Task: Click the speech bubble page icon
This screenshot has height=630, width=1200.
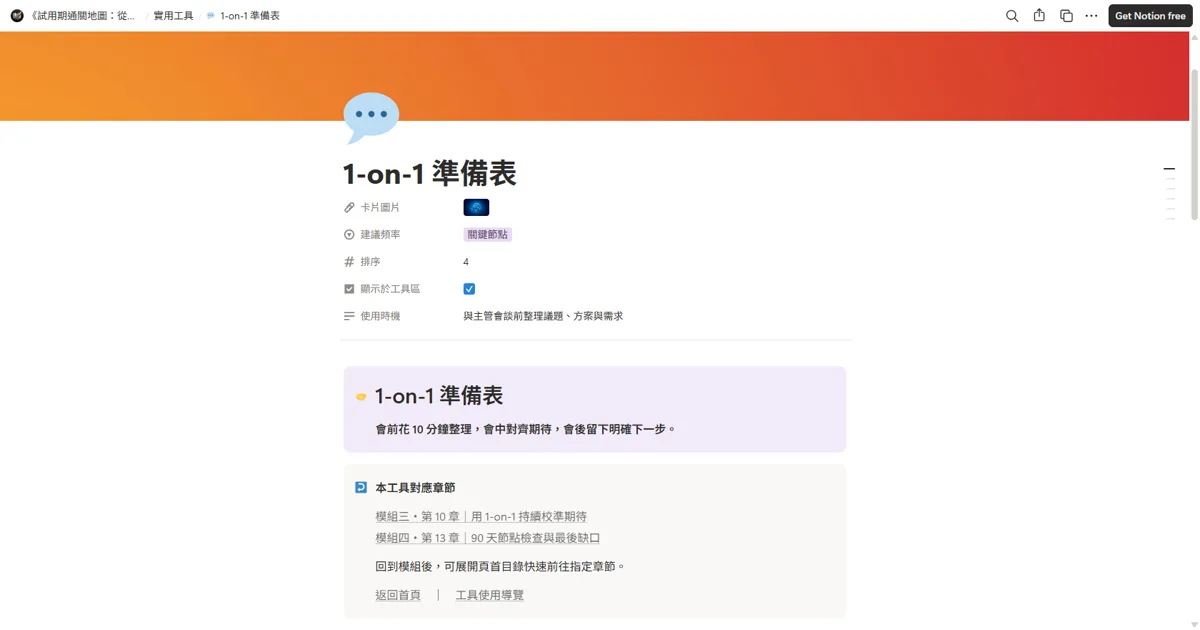Action: pos(371,117)
